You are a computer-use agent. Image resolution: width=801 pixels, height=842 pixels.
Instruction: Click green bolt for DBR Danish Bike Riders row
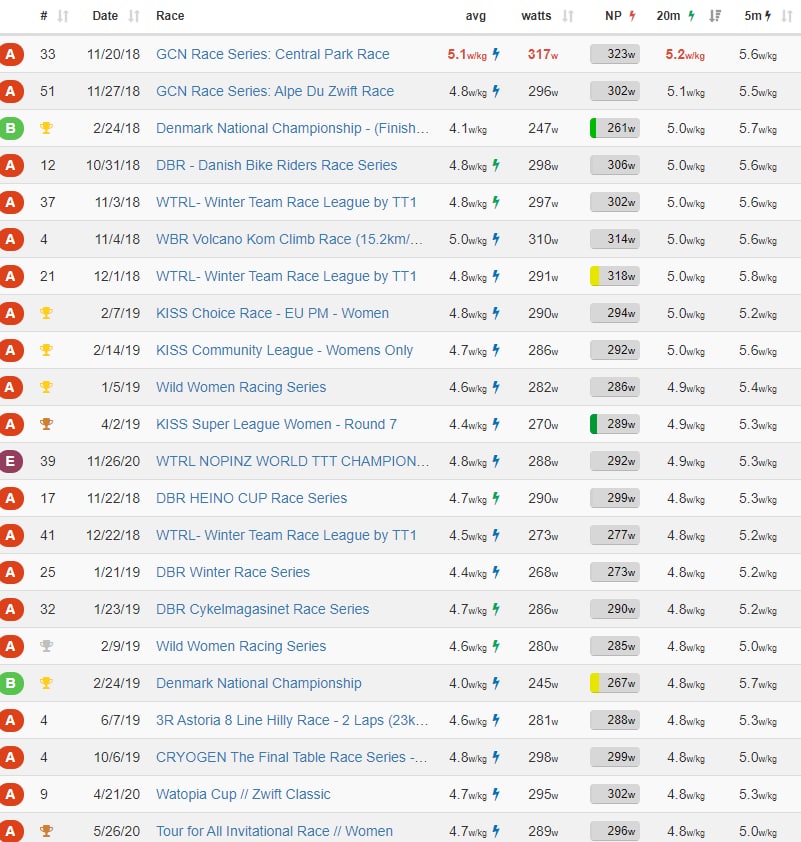pos(496,165)
